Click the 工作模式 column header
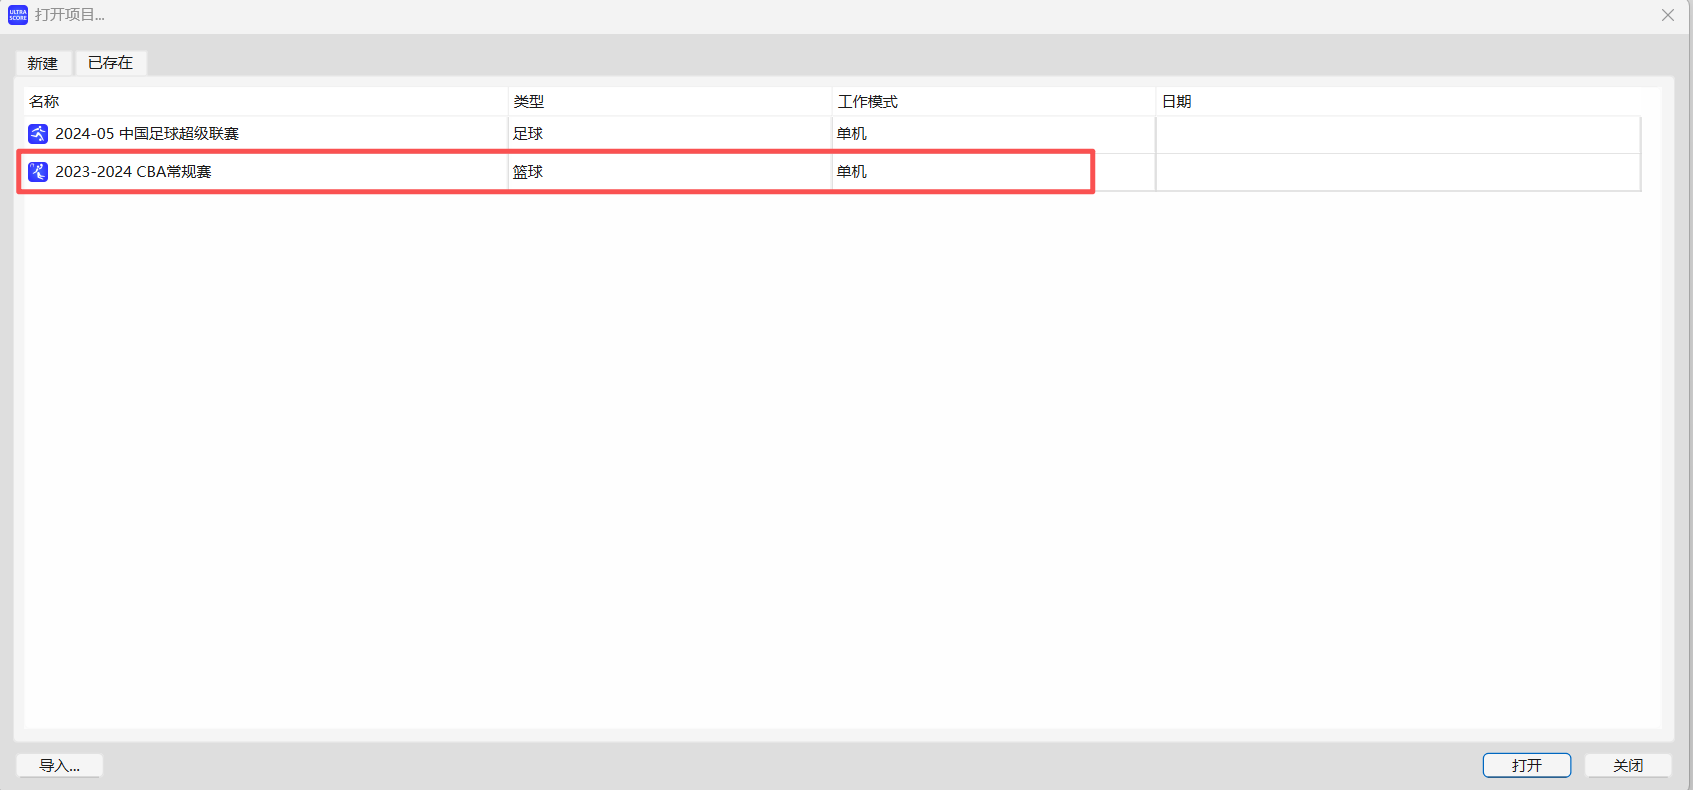 coord(867,102)
